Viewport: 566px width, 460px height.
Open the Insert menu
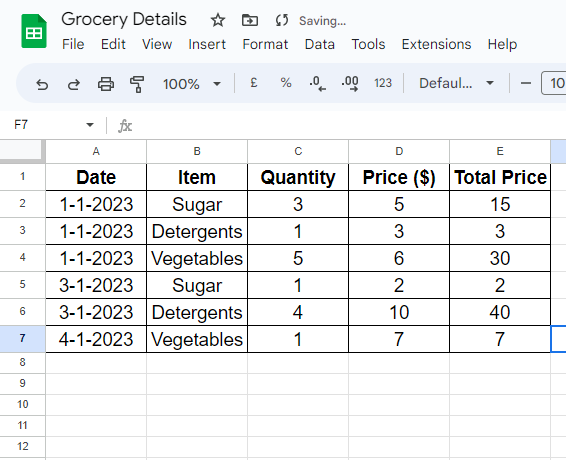coord(207,44)
